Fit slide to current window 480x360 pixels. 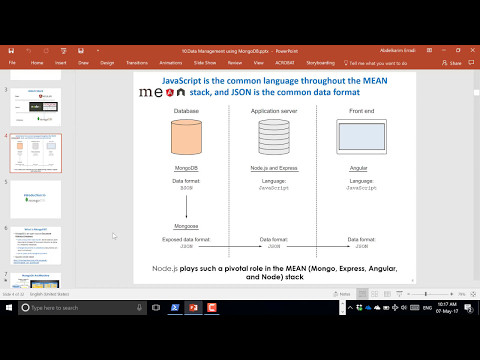tap(473, 294)
